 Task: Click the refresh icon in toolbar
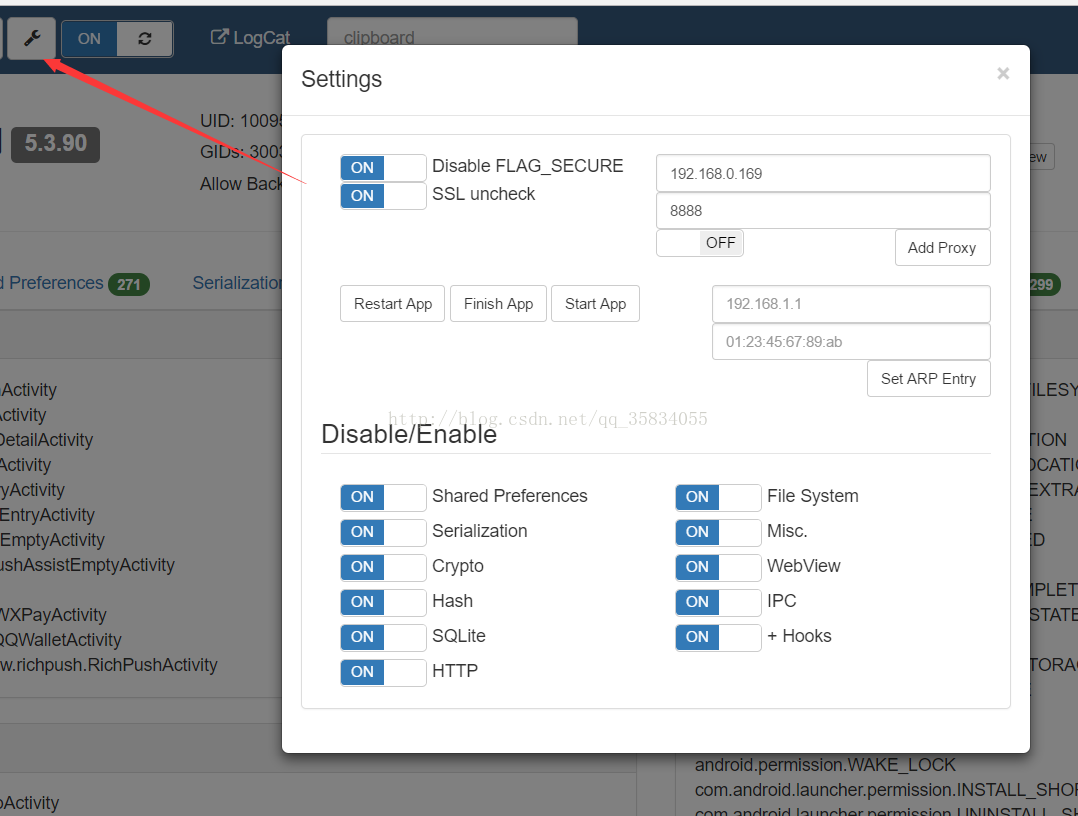(145, 39)
